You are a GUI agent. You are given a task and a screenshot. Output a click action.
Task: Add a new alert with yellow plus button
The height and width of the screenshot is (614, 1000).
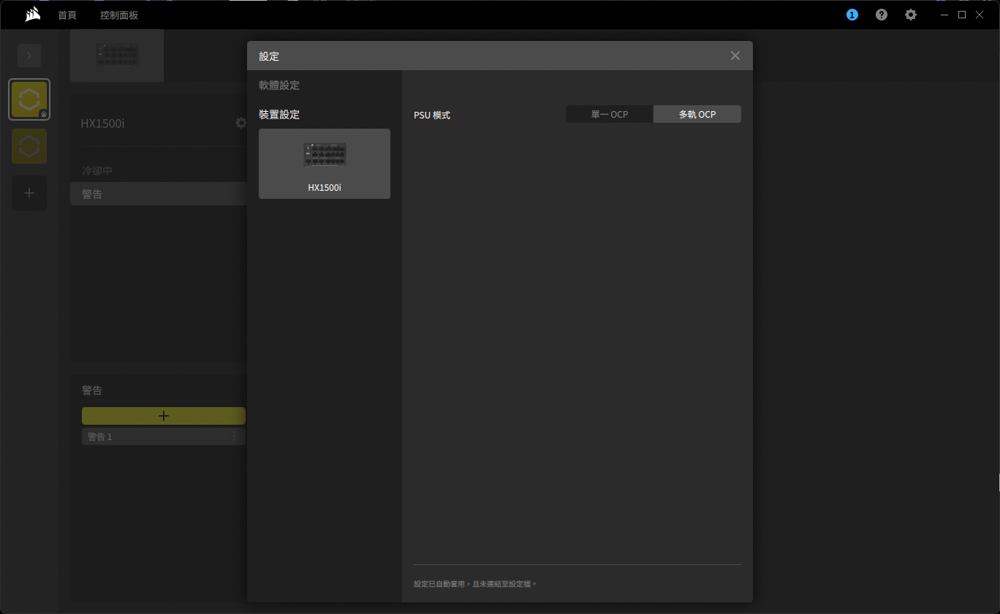(163, 416)
